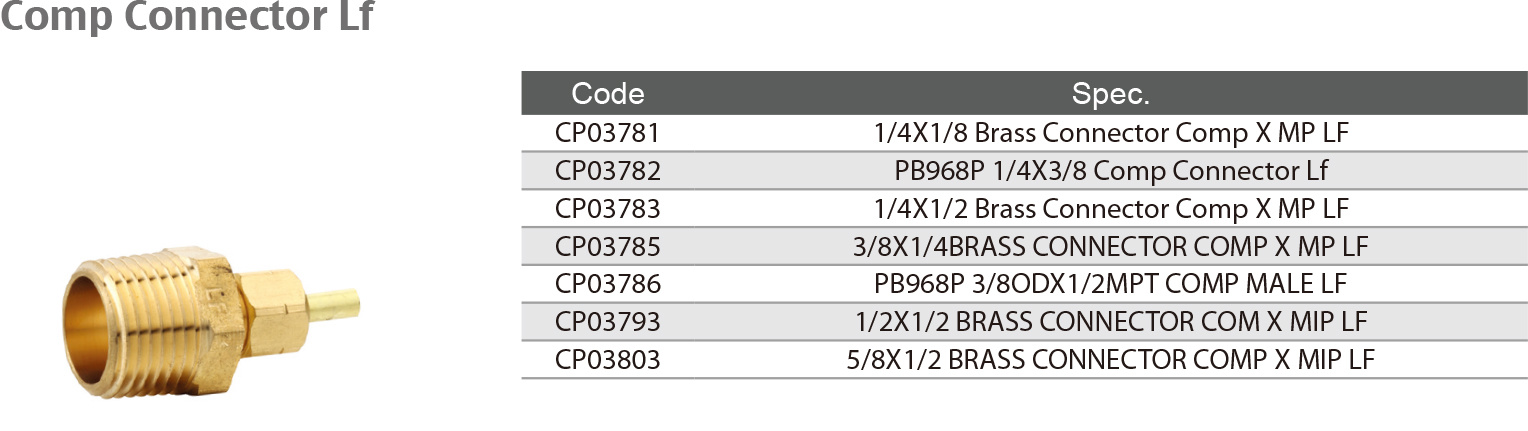Select the 3/8X1/4BRASS CONNECTOR spec
Image resolution: width=1528 pixels, height=431 pixels.
pyautogui.click(x=1111, y=246)
